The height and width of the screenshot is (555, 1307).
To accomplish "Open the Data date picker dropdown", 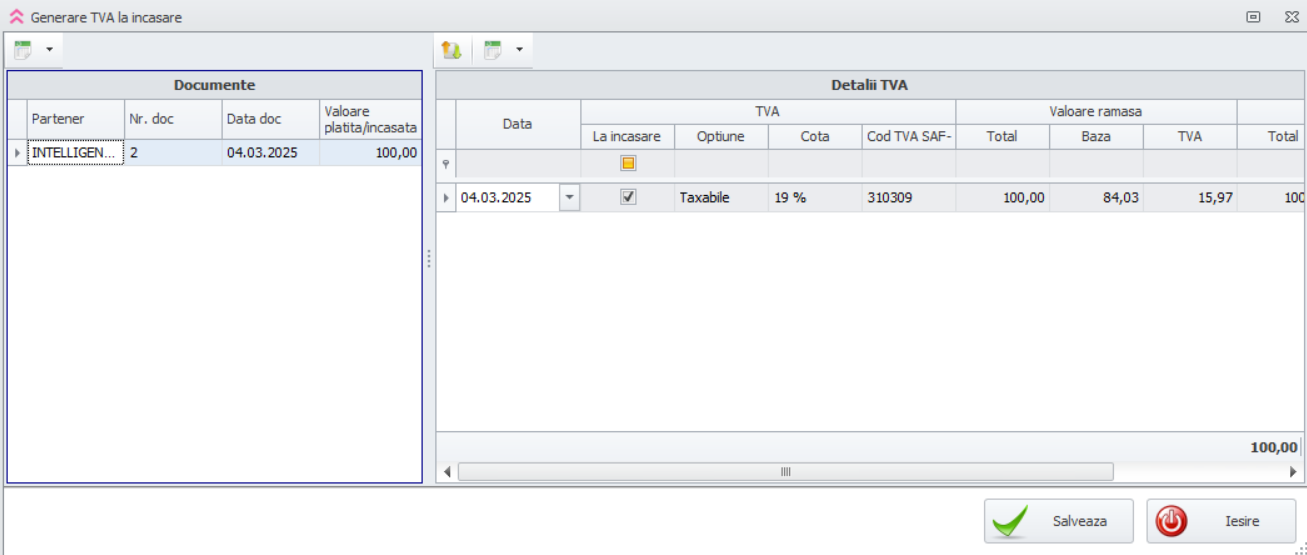I will coord(569,198).
